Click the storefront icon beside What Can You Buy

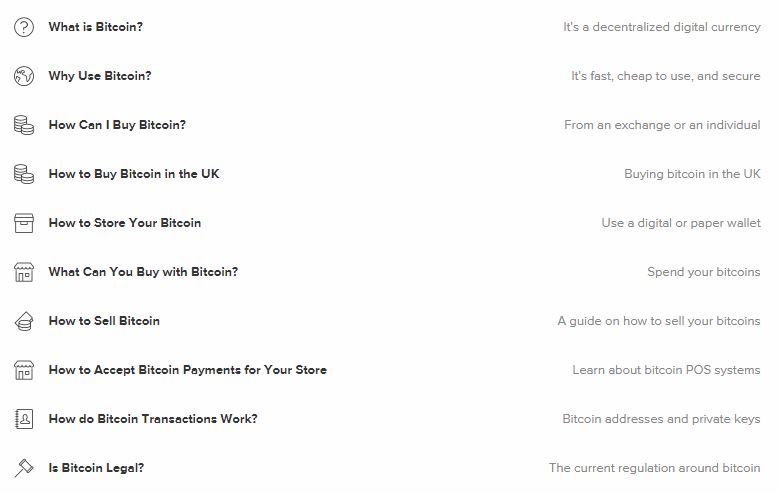pyautogui.click(x=24, y=272)
